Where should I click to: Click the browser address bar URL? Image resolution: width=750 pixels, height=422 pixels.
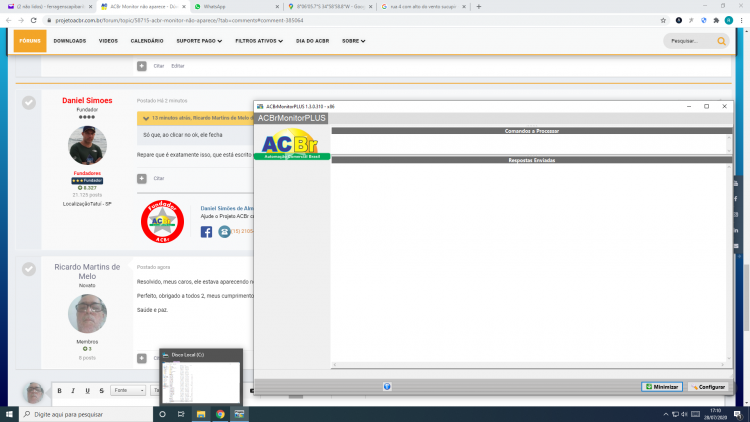(179, 21)
